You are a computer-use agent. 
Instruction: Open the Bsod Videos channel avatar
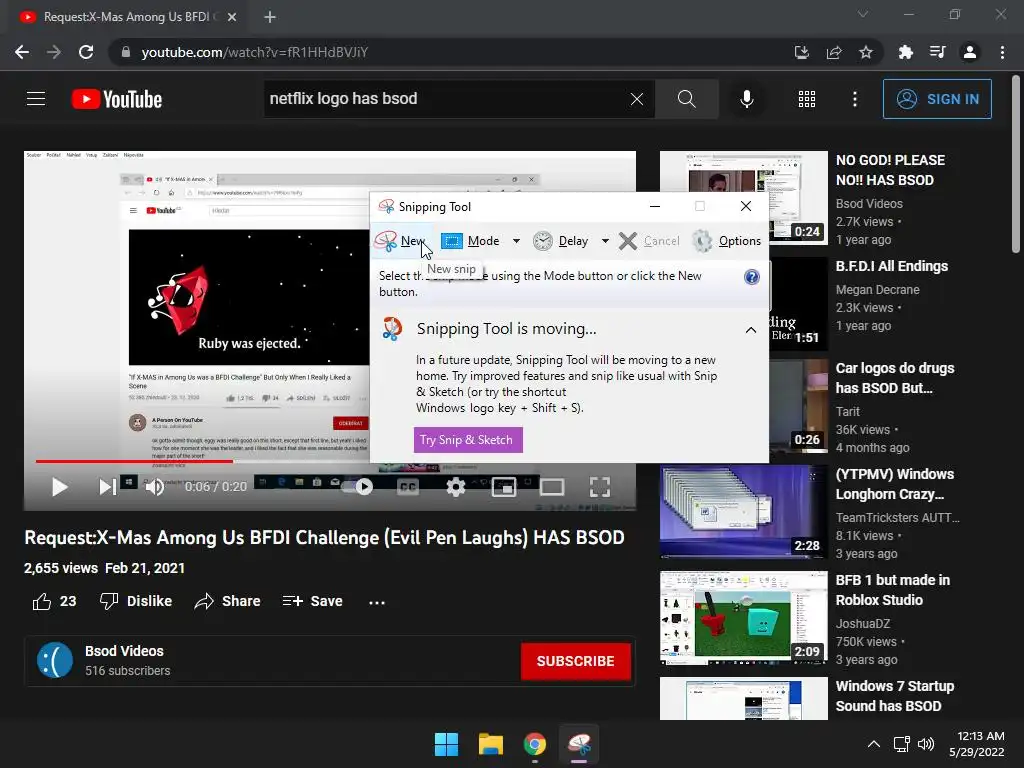click(x=55, y=660)
